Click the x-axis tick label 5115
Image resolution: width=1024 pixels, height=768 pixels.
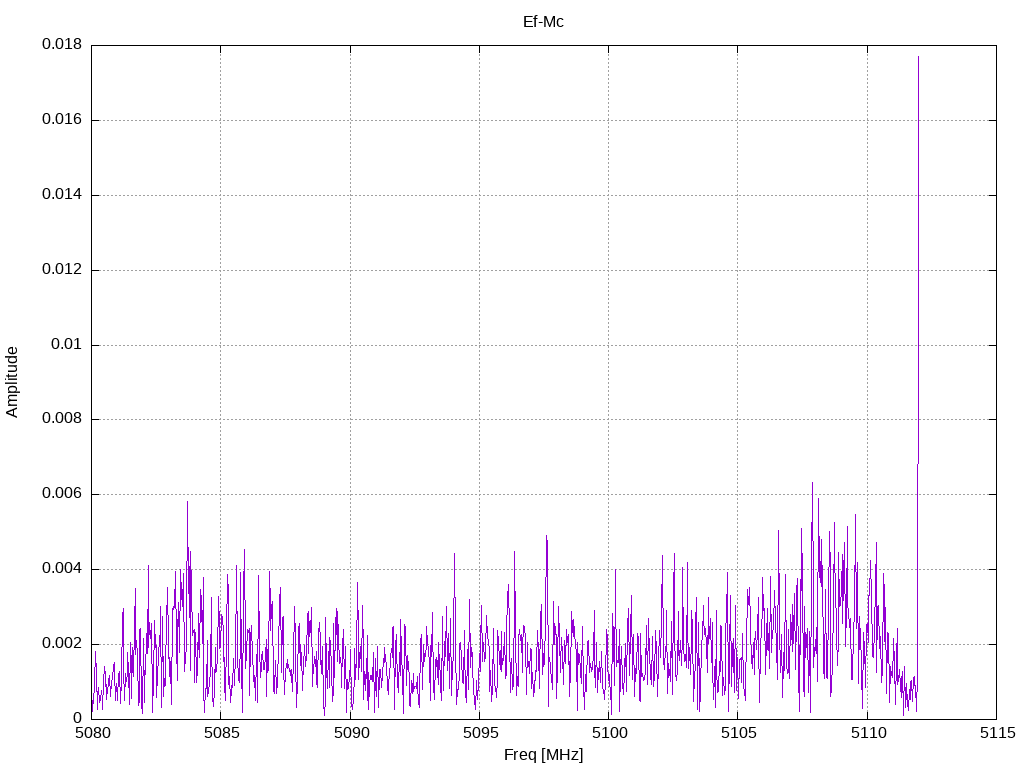(997, 733)
